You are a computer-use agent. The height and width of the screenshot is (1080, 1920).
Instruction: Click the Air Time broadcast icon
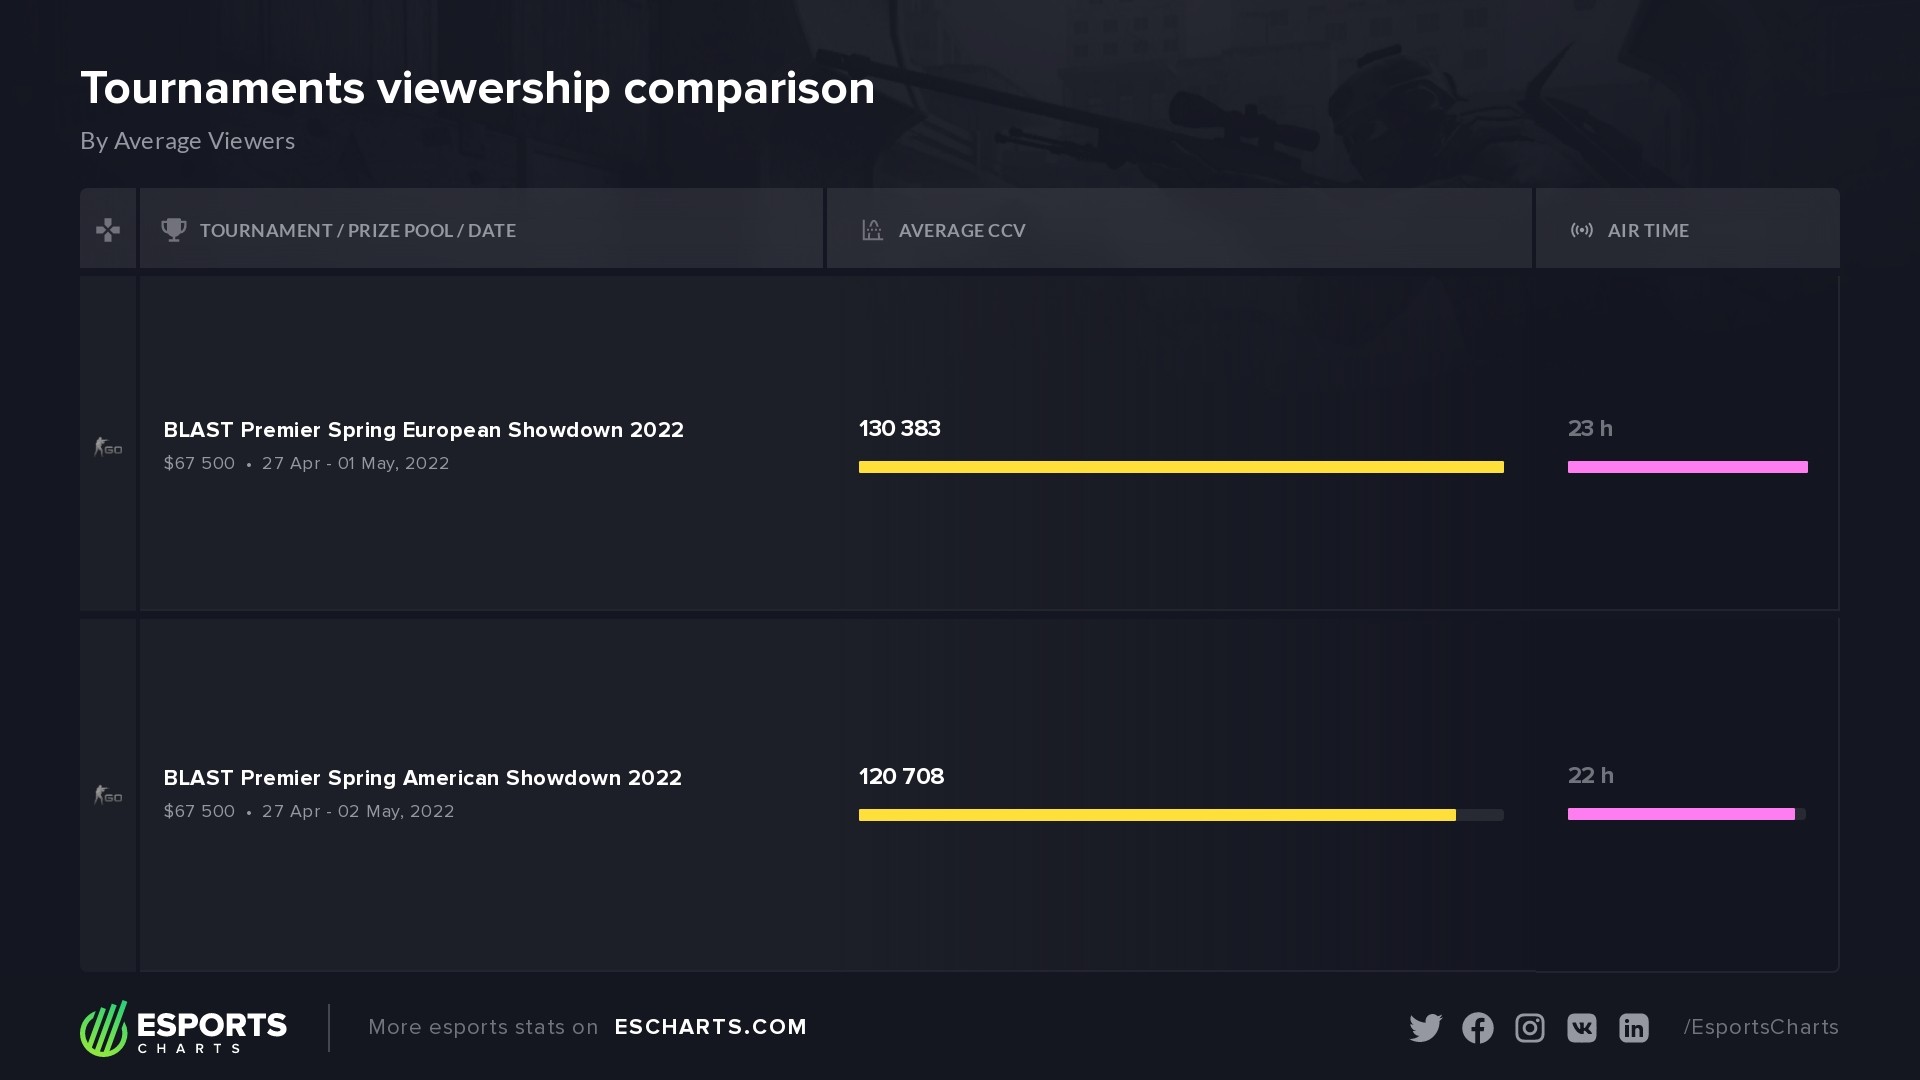(1582, 230)
